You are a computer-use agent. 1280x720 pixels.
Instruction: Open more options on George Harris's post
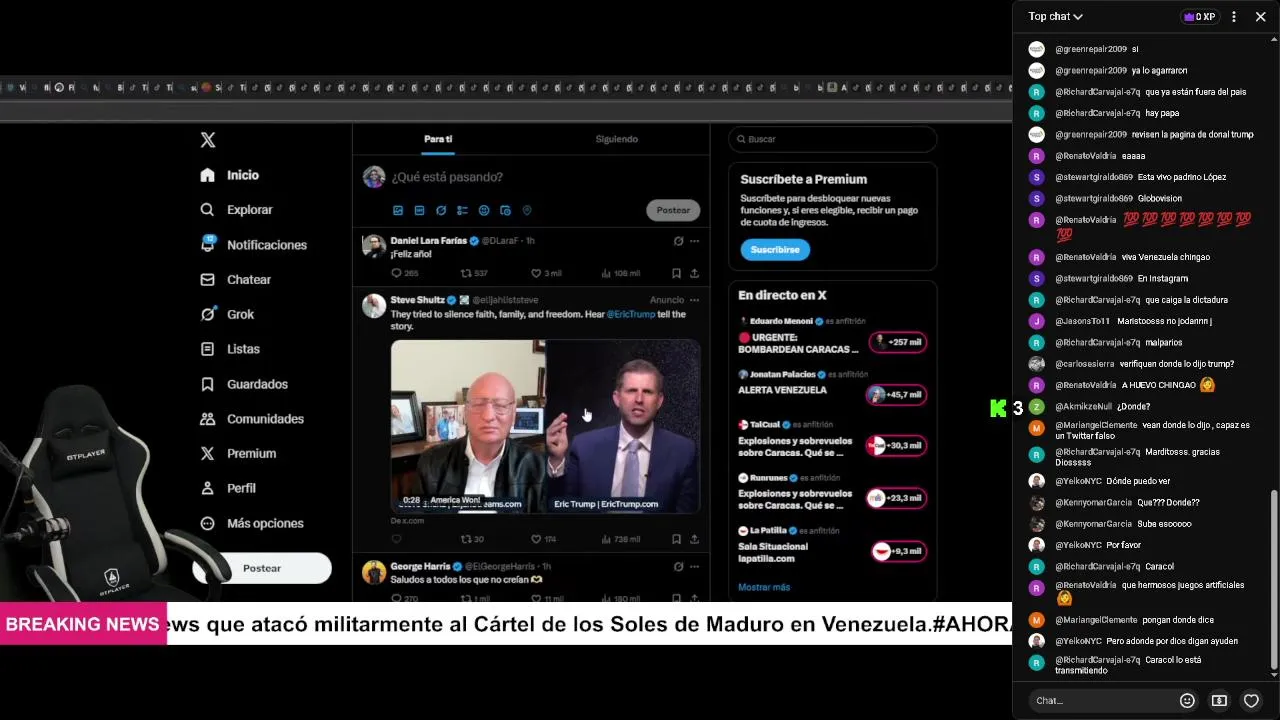coord(694,567)
